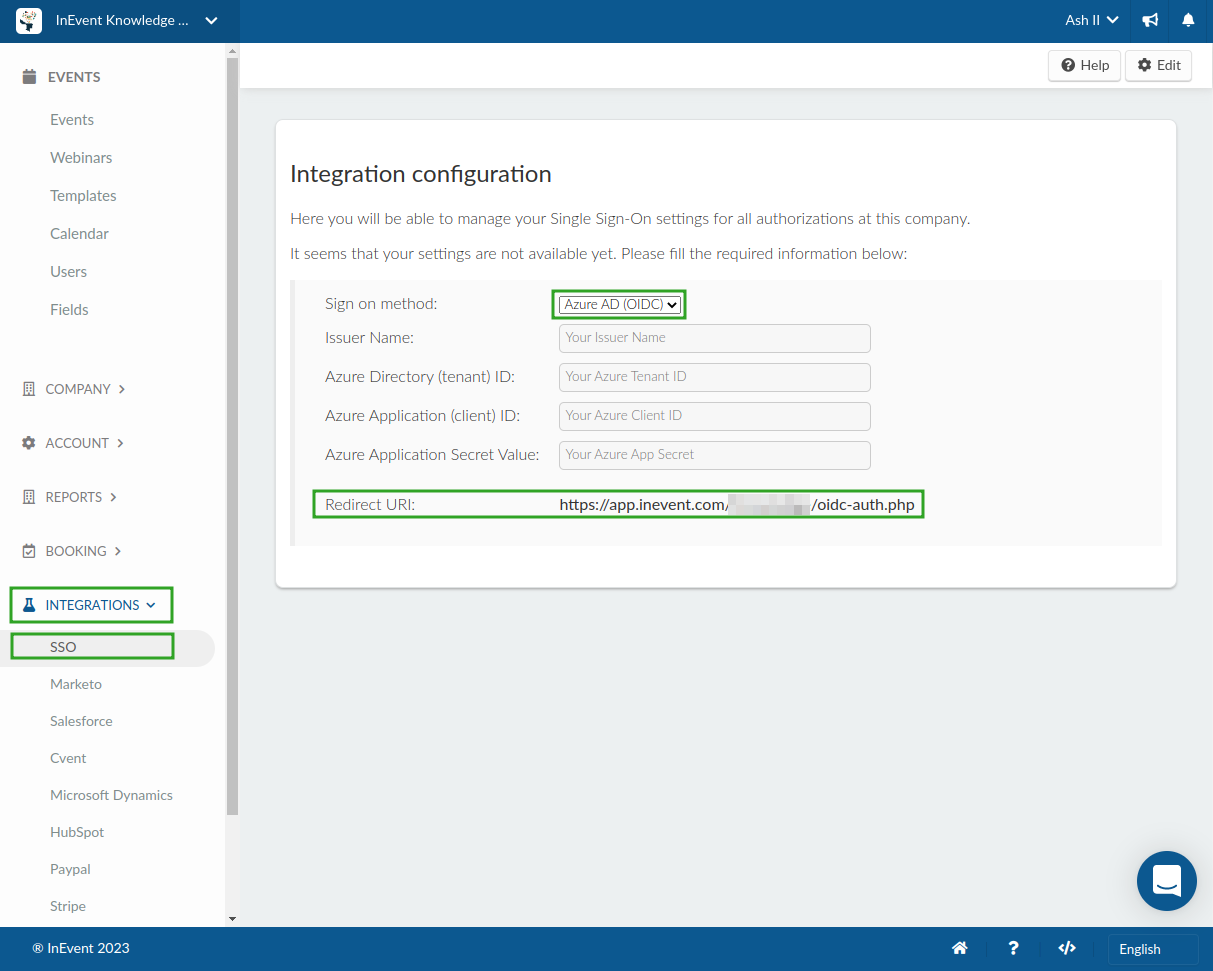Click the Integration configuration heading

pyautogui.click(x=421, y=174)
